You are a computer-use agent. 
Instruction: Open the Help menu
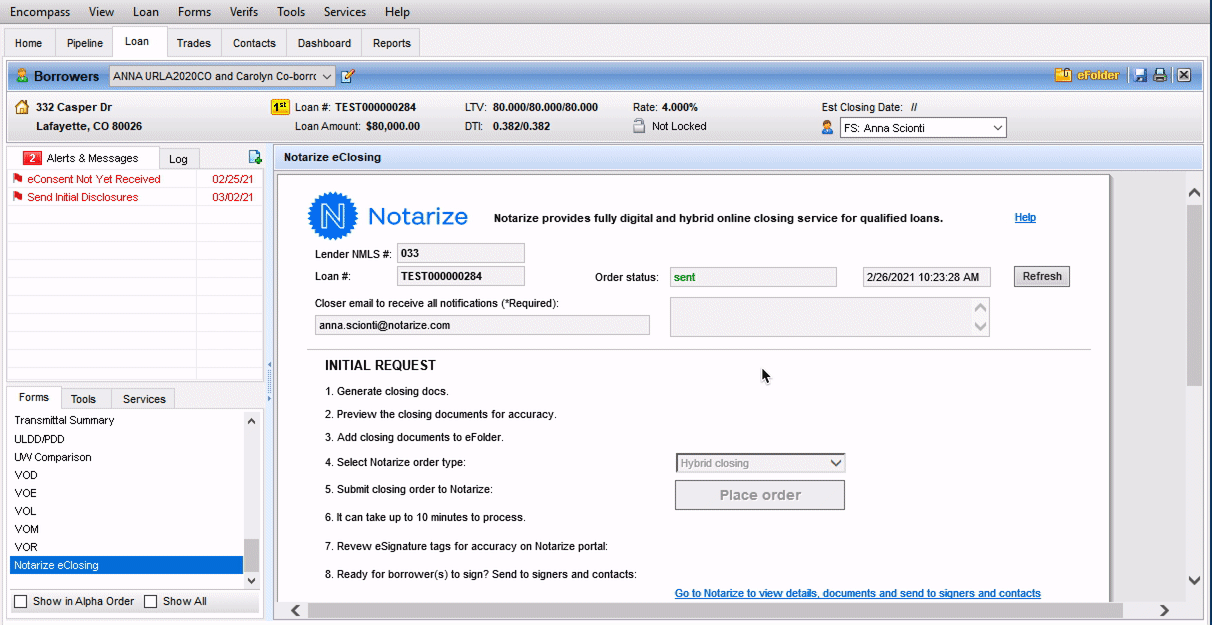pos(397,12)
